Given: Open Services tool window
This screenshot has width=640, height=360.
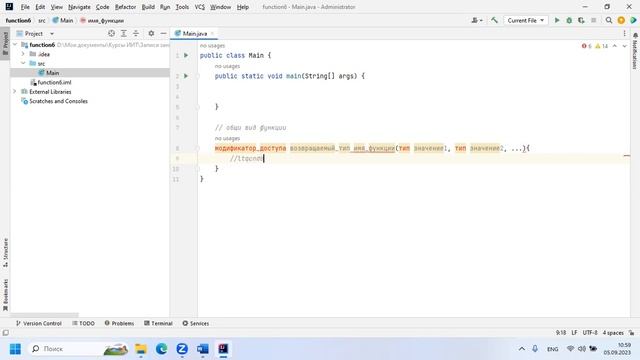Looking at the screenshot, I should point(196,323).
